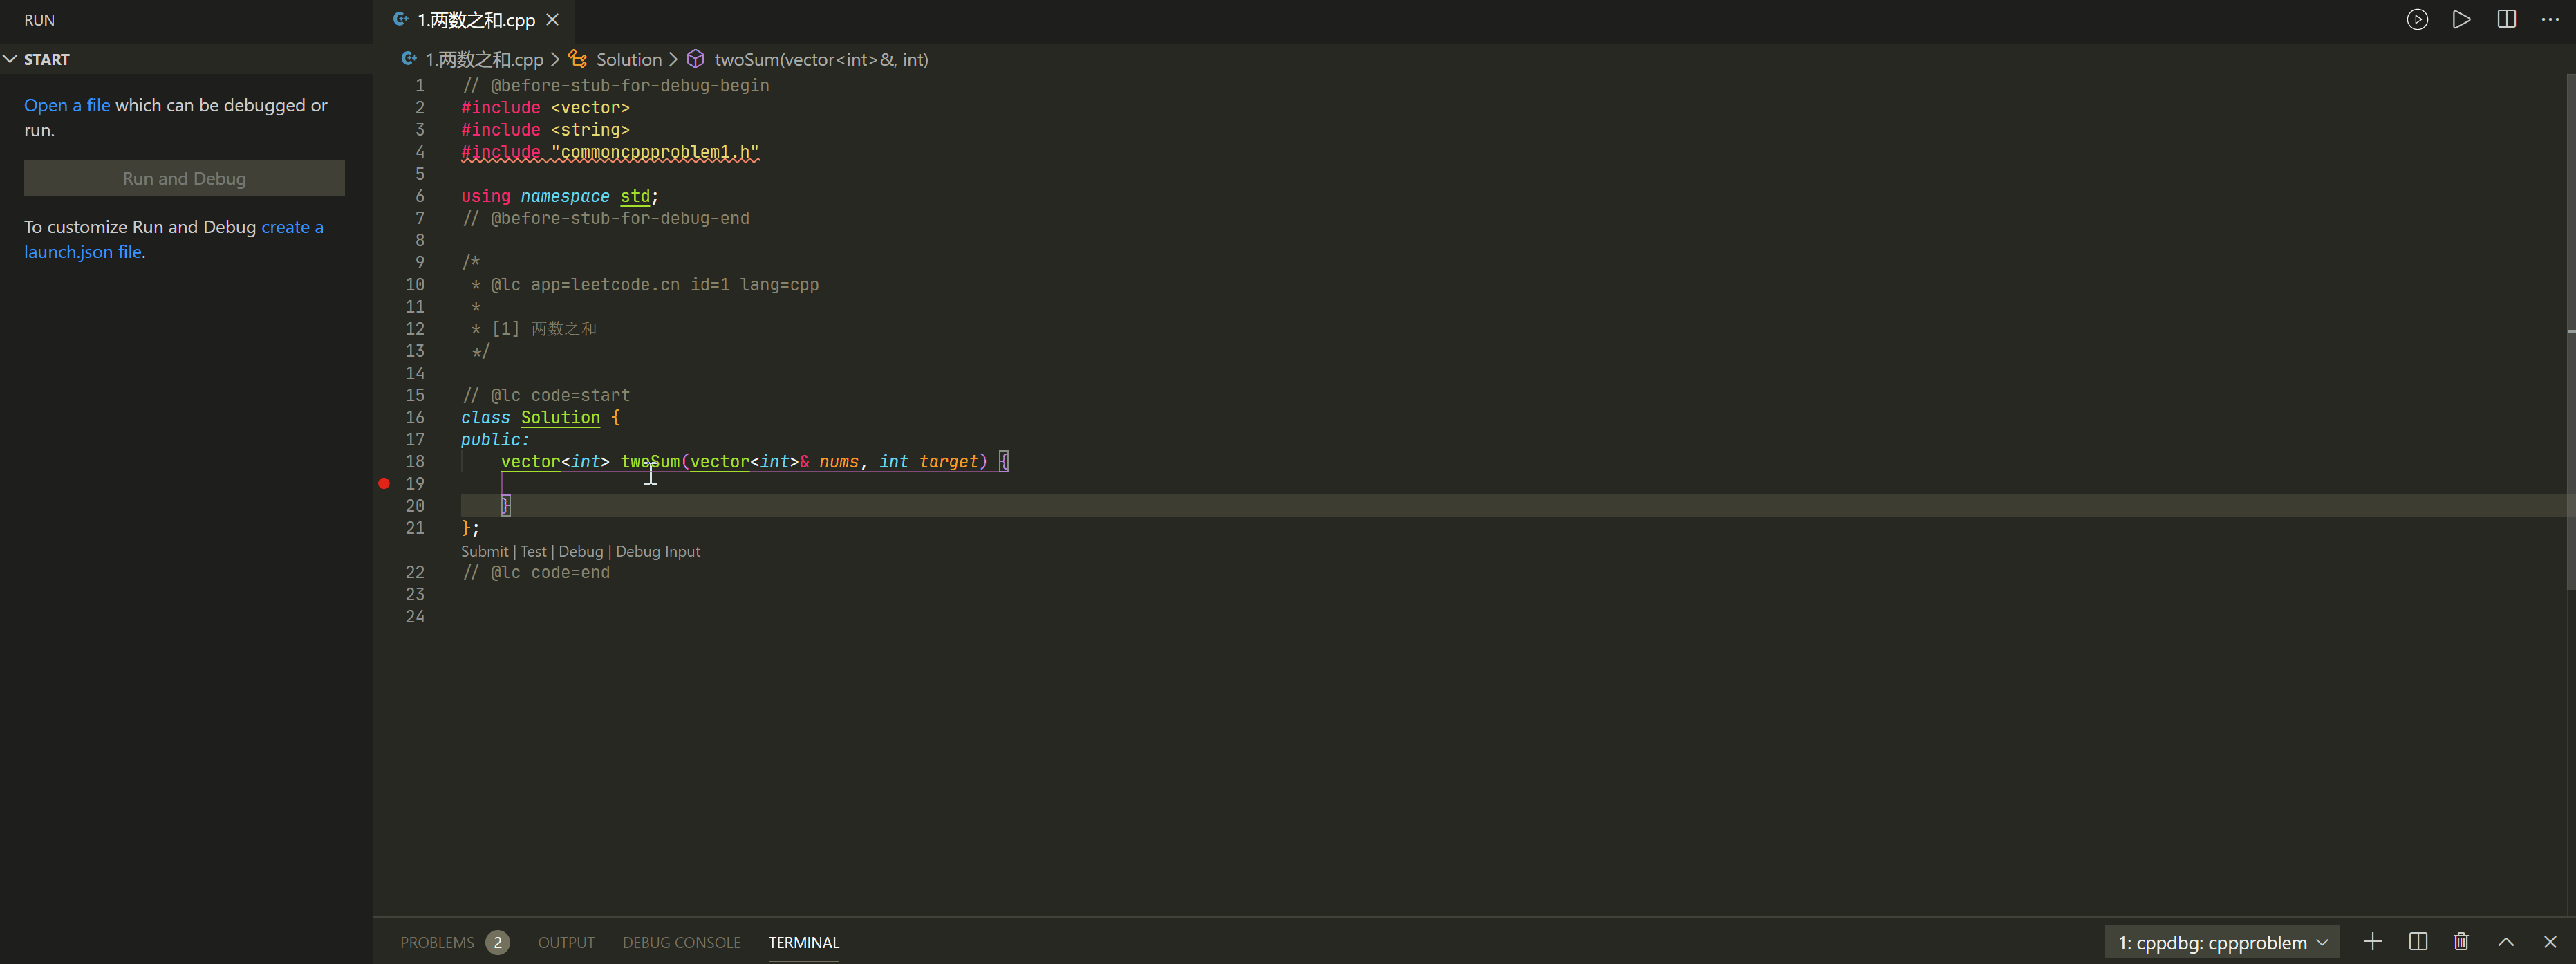Switch to the PROBLEMS tab
The width and height of the screenshot is (2576, 964).
tap(438, 941)
